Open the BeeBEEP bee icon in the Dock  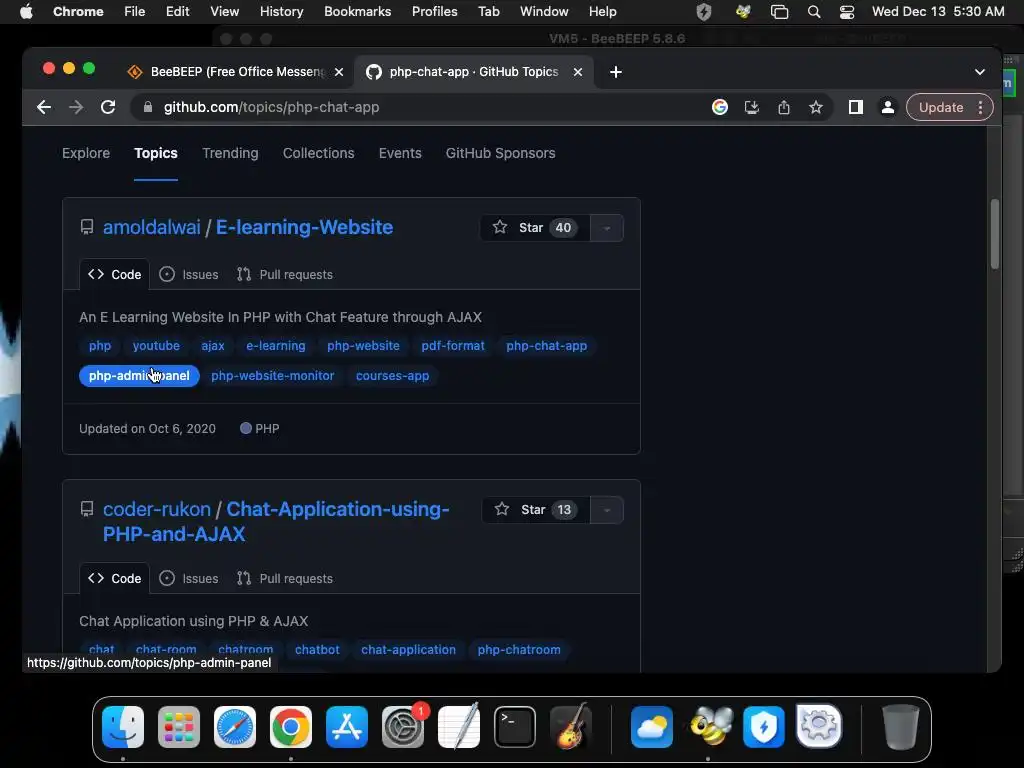coord(709,727)
